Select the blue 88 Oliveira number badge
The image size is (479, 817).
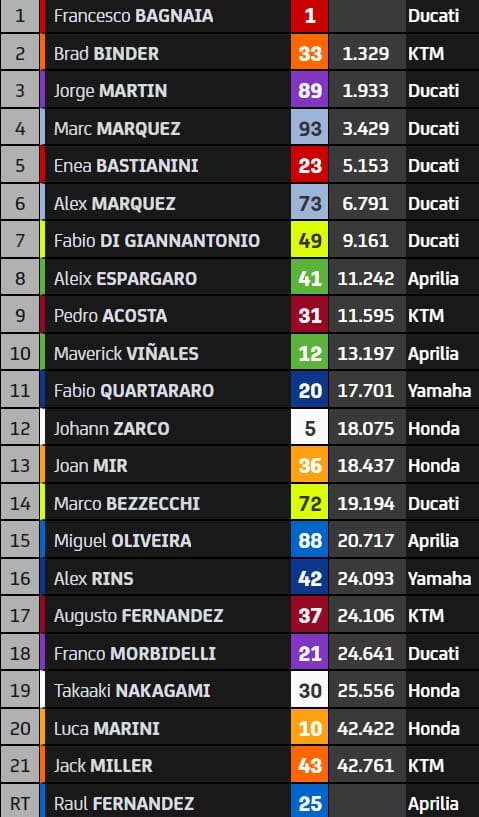[310, 541]
